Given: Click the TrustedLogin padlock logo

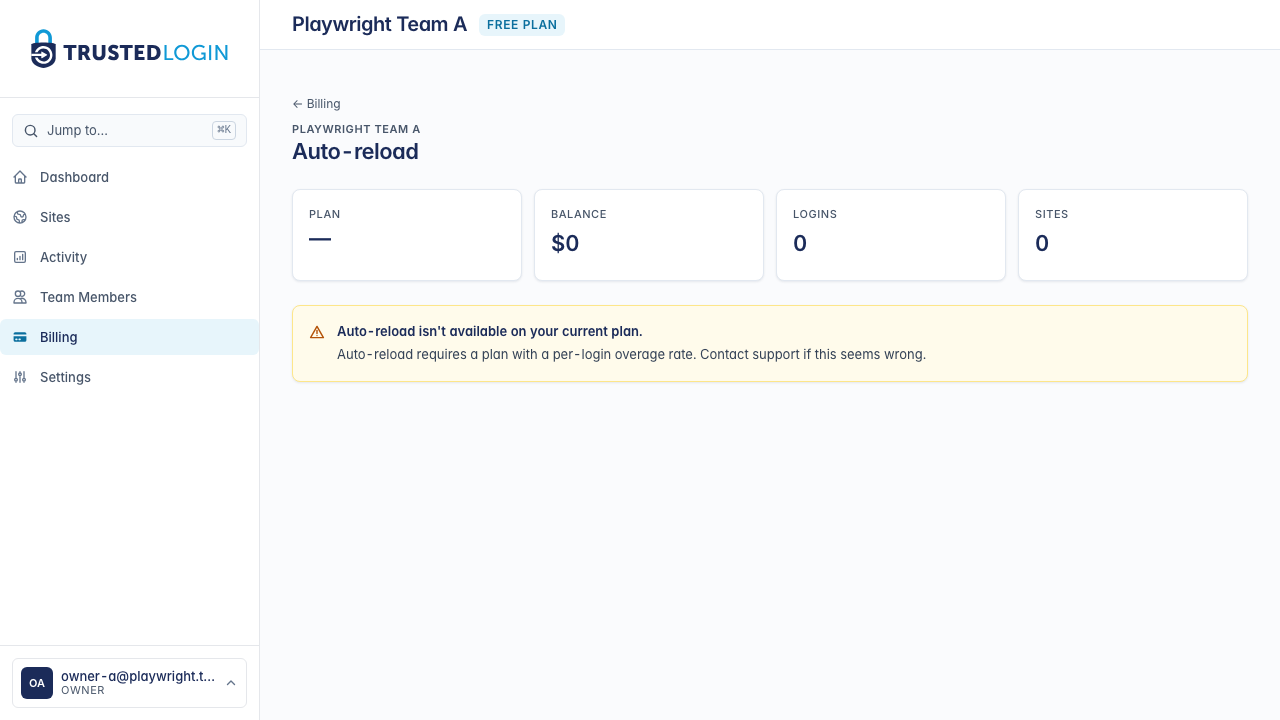Looking at the screenshot, I should [43, 49].
